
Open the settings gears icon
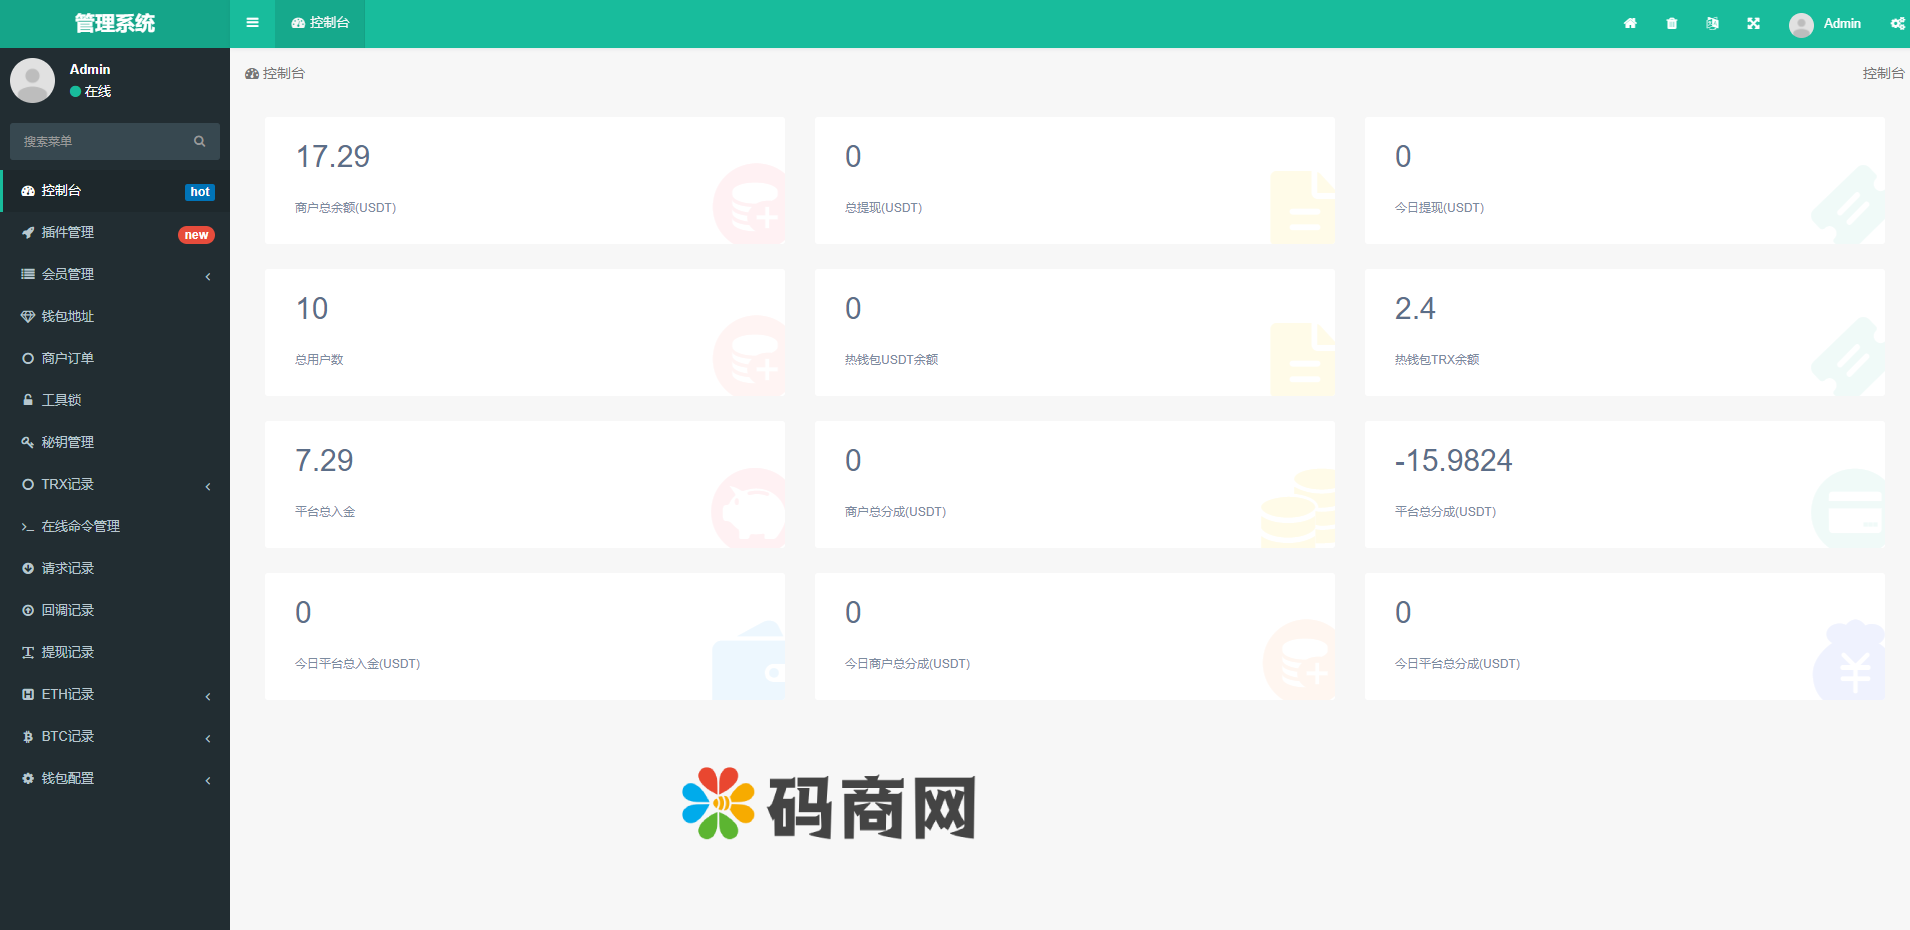[x=1897, y=24]
